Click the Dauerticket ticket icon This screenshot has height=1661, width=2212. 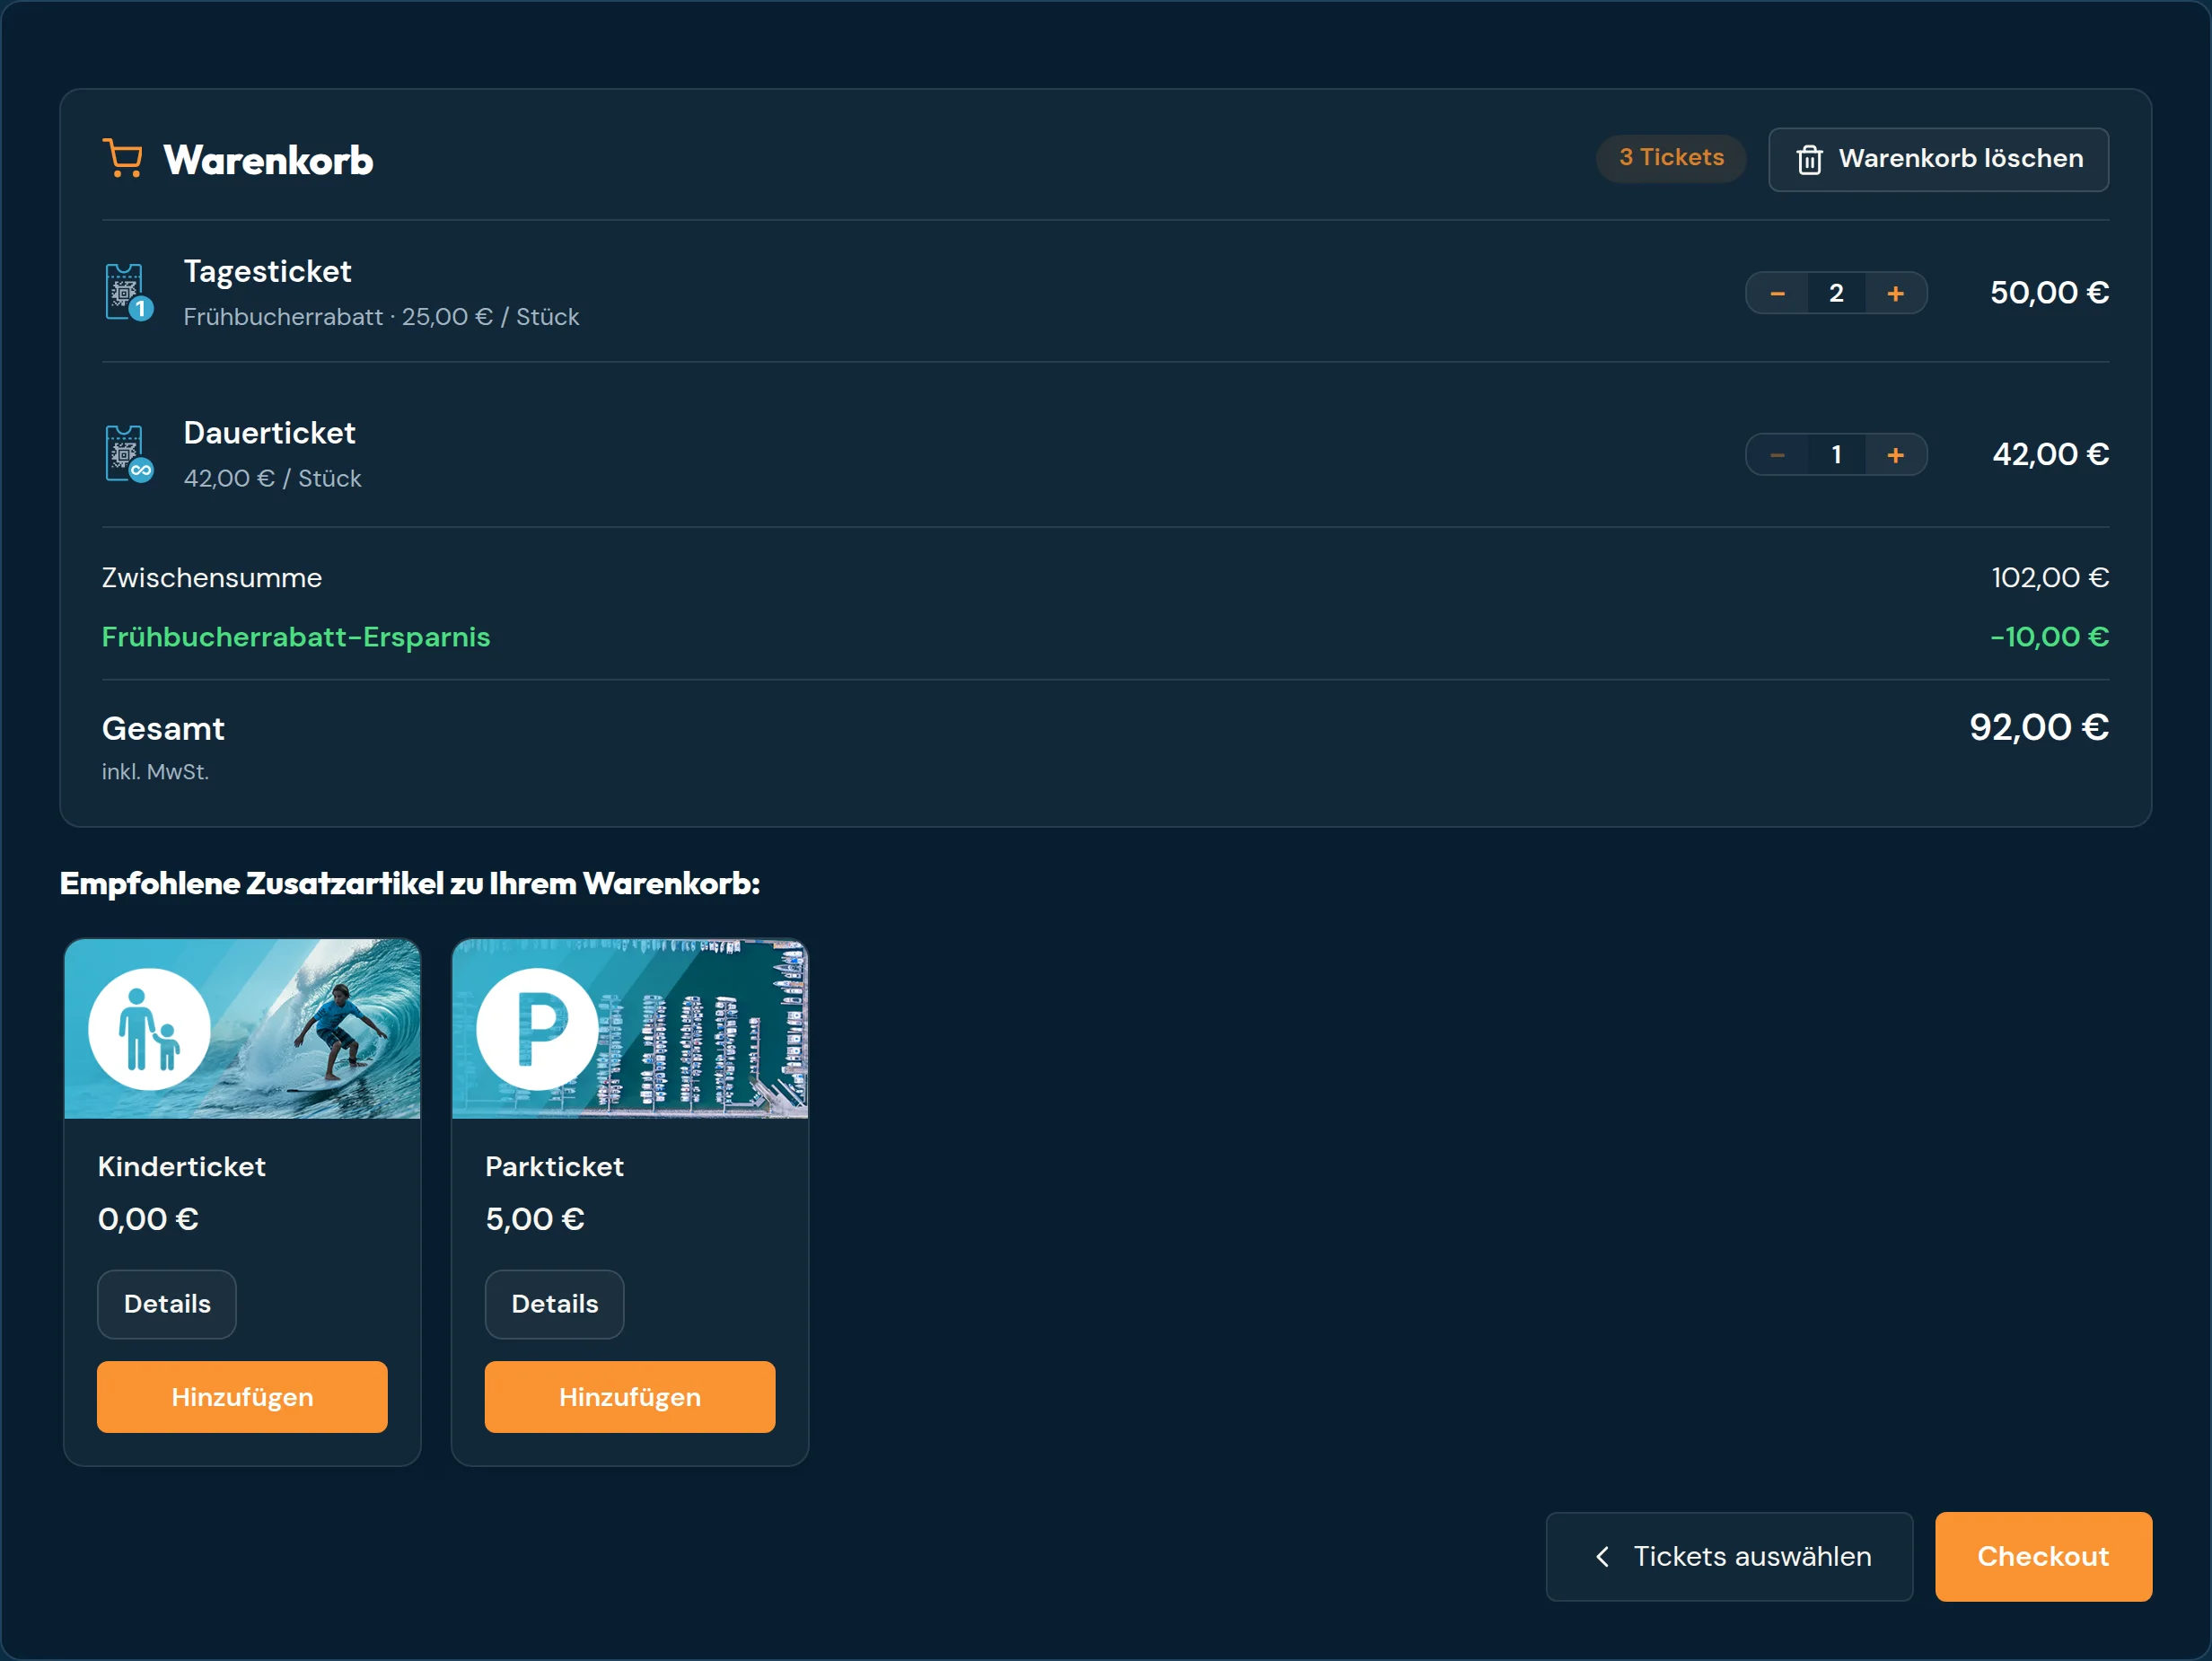click(x=129, y=454)
